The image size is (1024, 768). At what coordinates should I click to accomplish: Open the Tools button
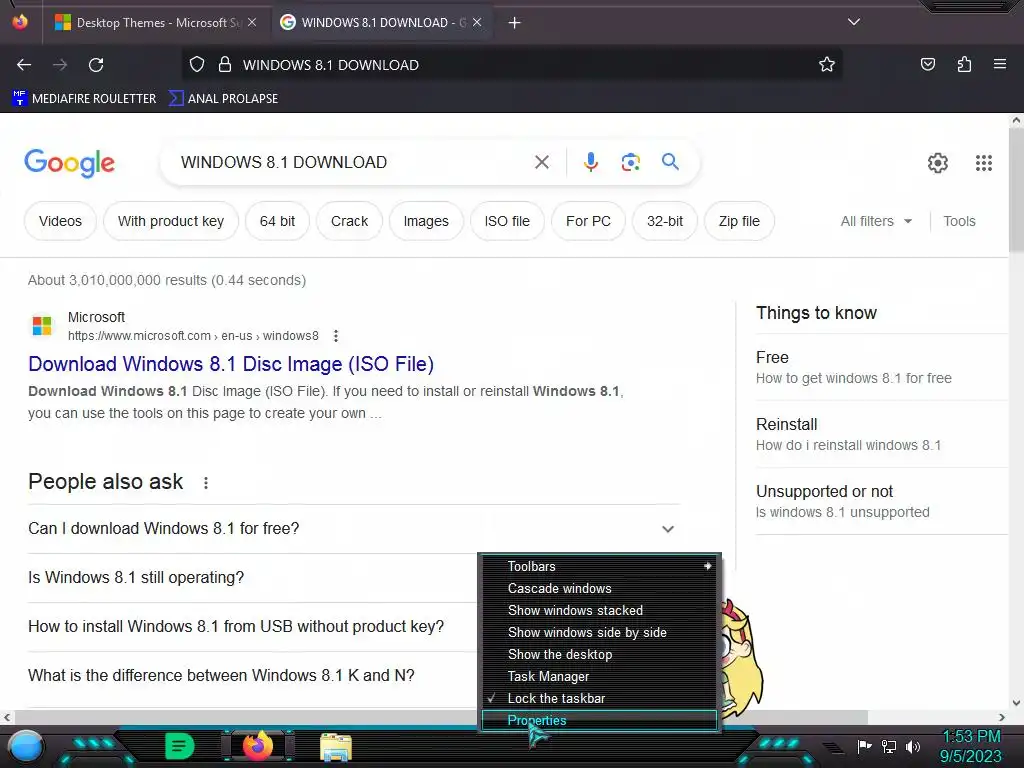pyautogui.click(x=959, y=221)
